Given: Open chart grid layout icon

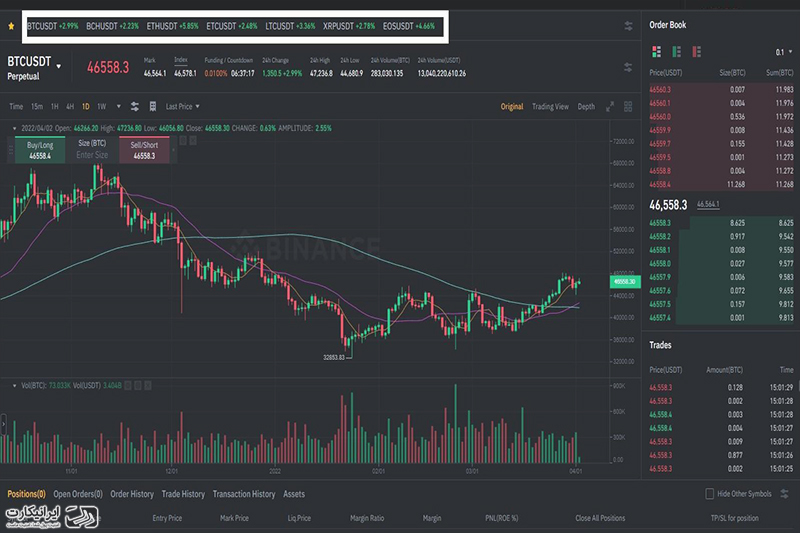Looking at the screenshot, I should (628, 106).
